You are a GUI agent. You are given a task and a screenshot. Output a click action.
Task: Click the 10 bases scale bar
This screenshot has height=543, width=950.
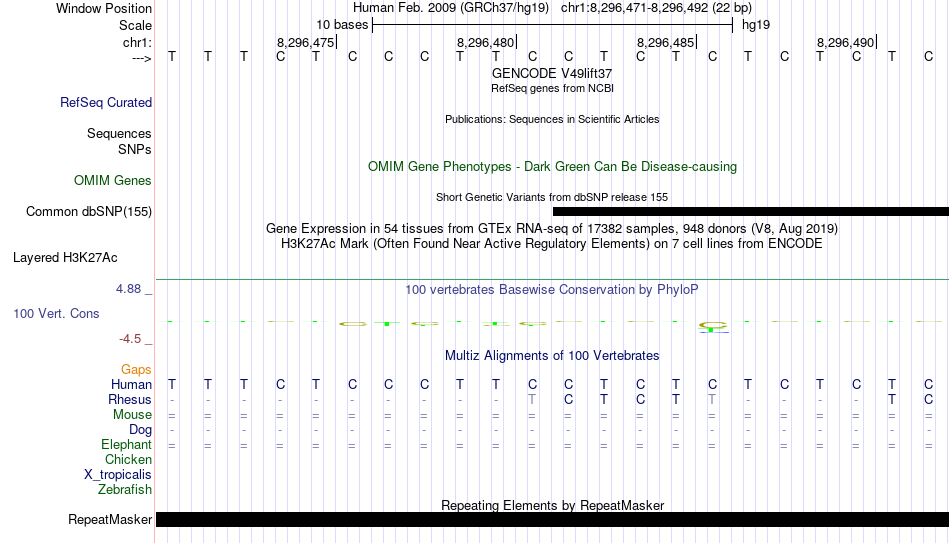553,25
